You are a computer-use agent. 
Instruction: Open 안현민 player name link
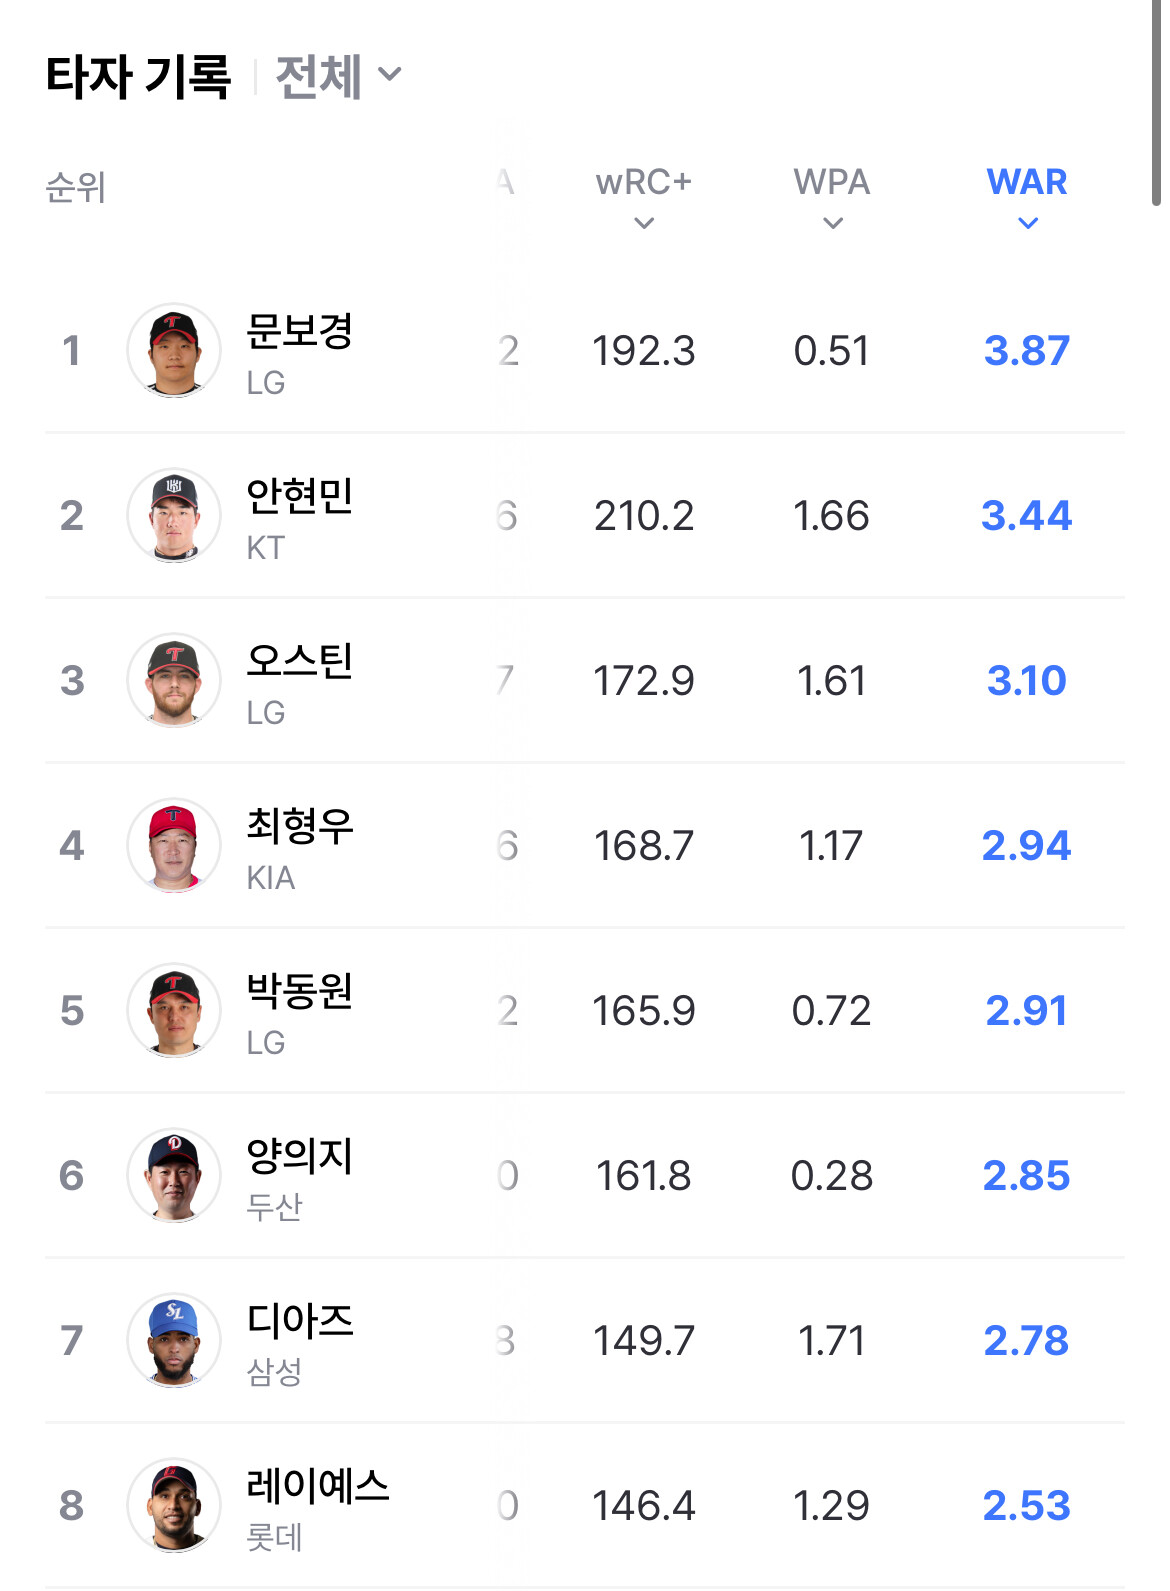click(x=299, y=496)
